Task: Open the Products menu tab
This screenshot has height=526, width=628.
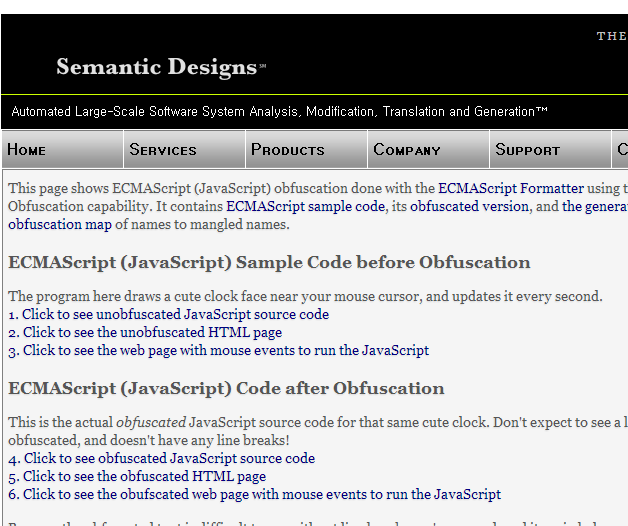Action: [306, 149]
